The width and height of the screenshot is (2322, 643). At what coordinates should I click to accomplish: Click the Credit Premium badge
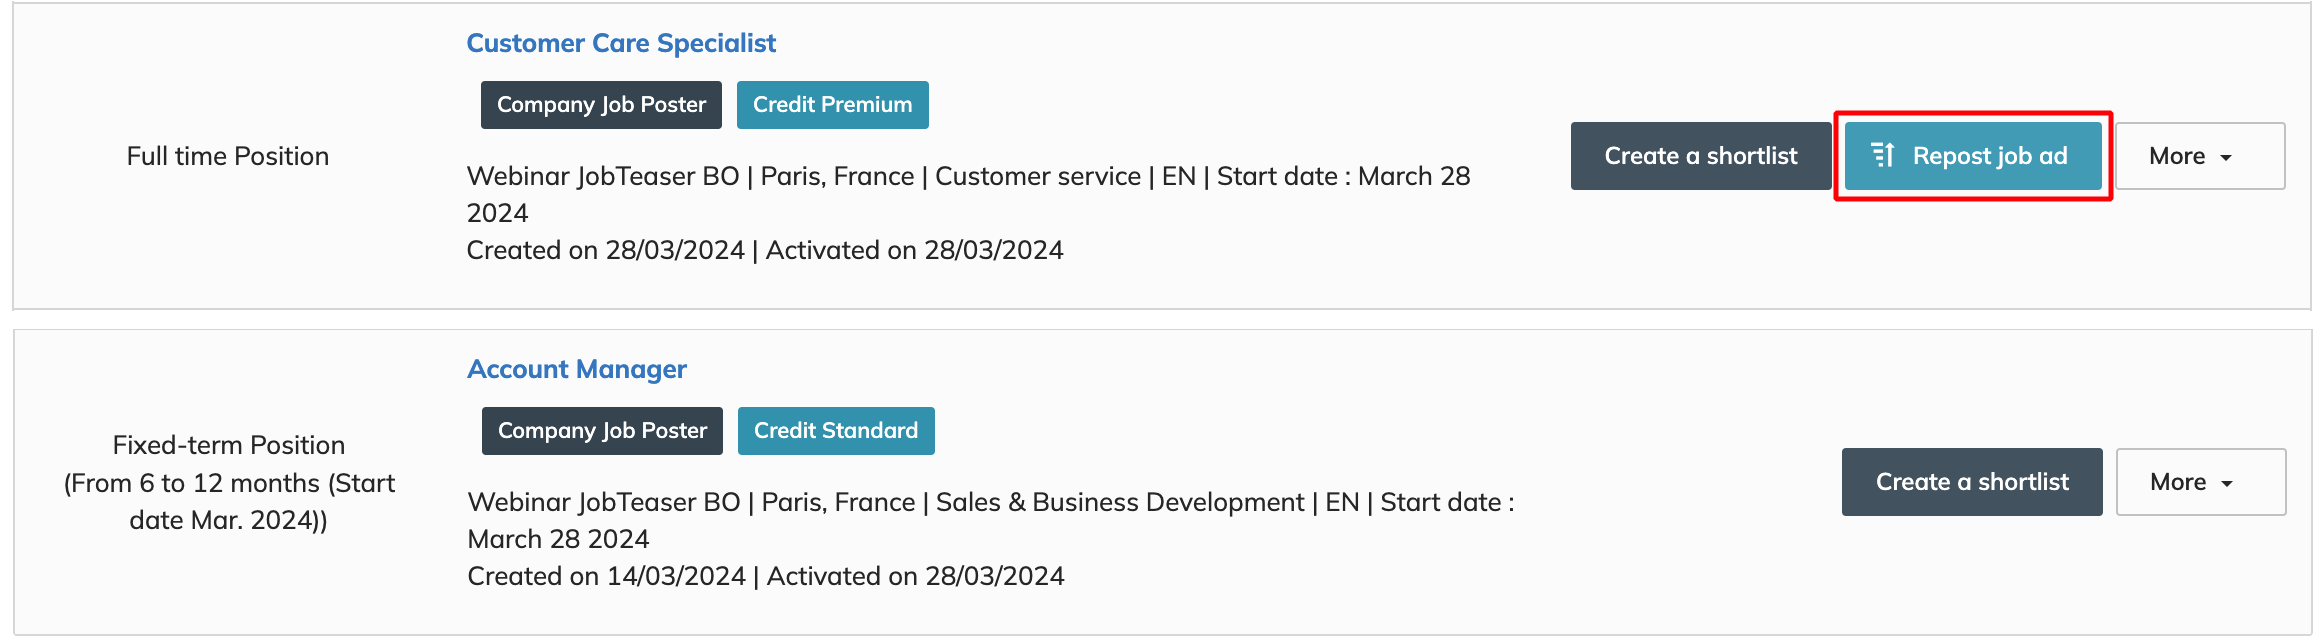(x=832, y=105)
